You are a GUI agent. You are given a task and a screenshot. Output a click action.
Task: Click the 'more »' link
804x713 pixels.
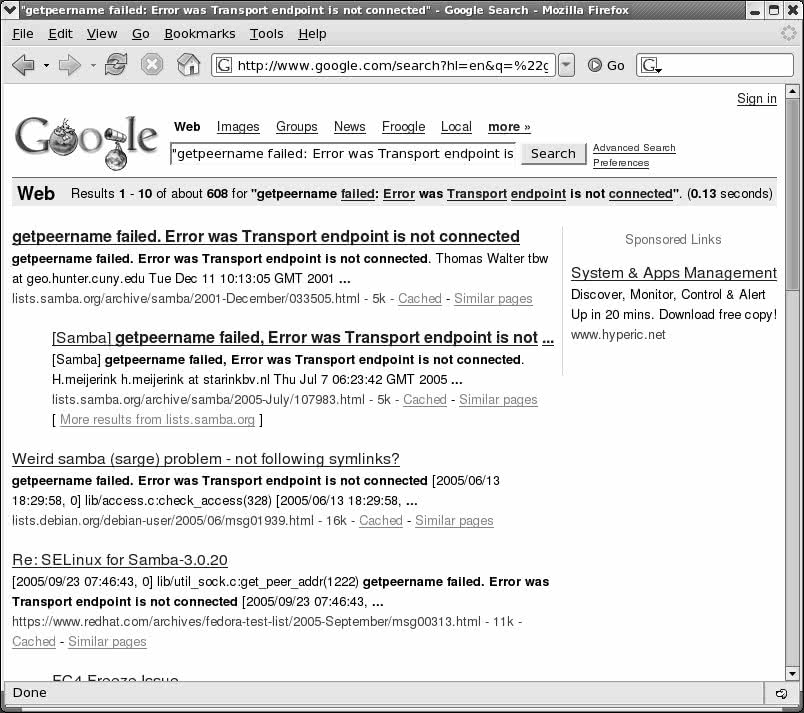point(509,127)
